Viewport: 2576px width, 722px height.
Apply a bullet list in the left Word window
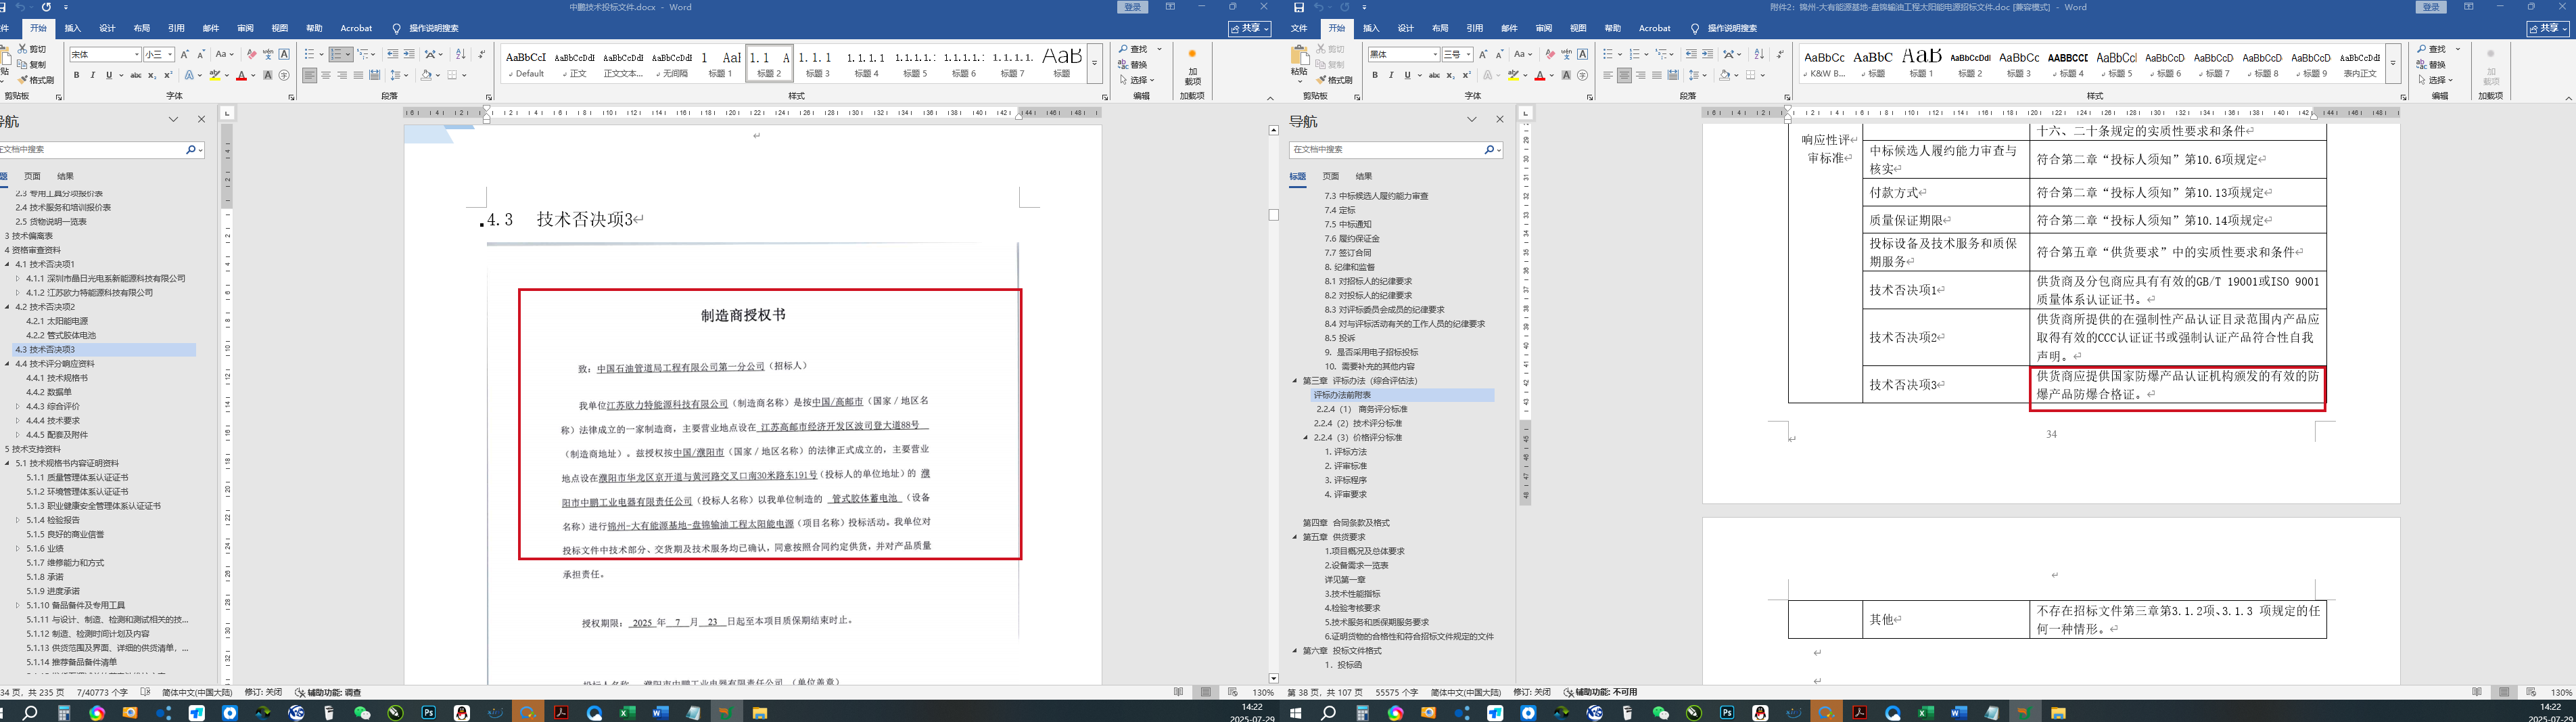(310, 54)
